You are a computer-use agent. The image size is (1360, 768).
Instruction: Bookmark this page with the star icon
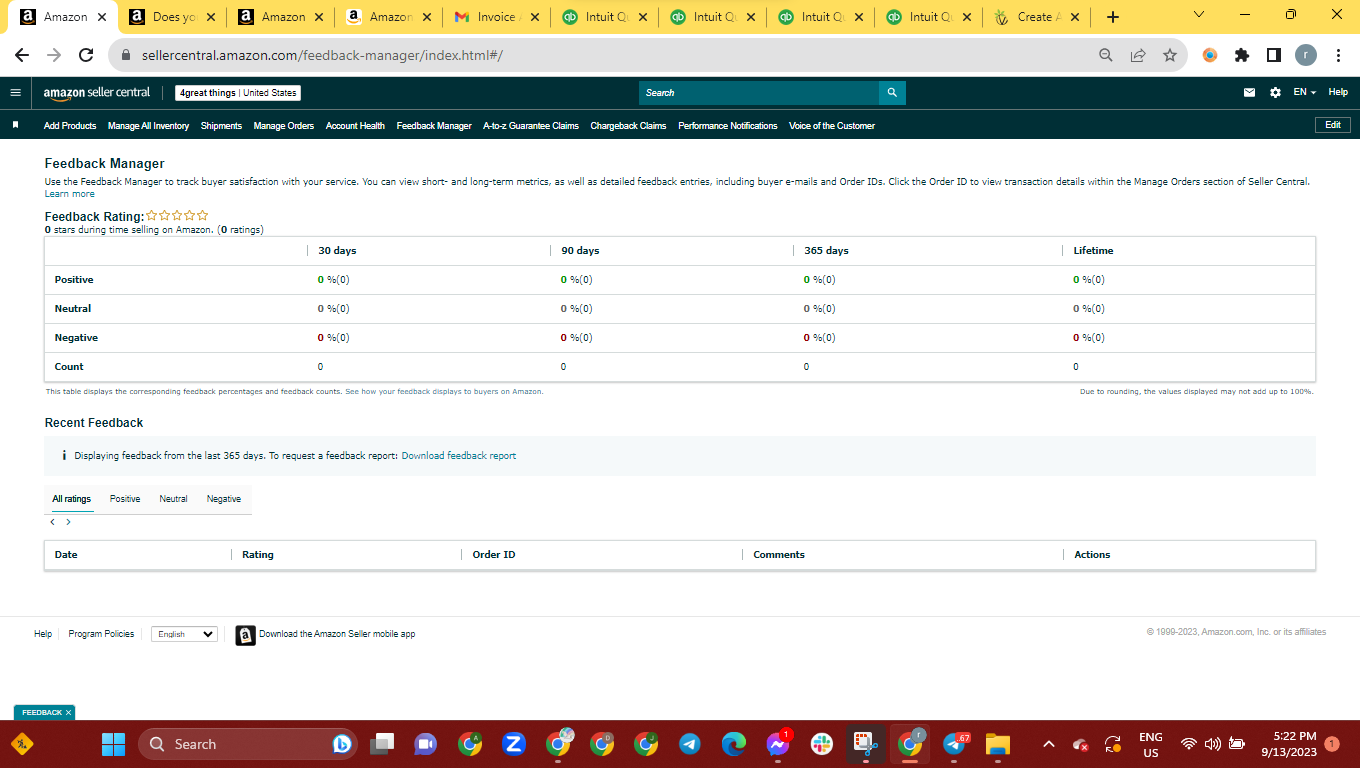coord(1170,55)
